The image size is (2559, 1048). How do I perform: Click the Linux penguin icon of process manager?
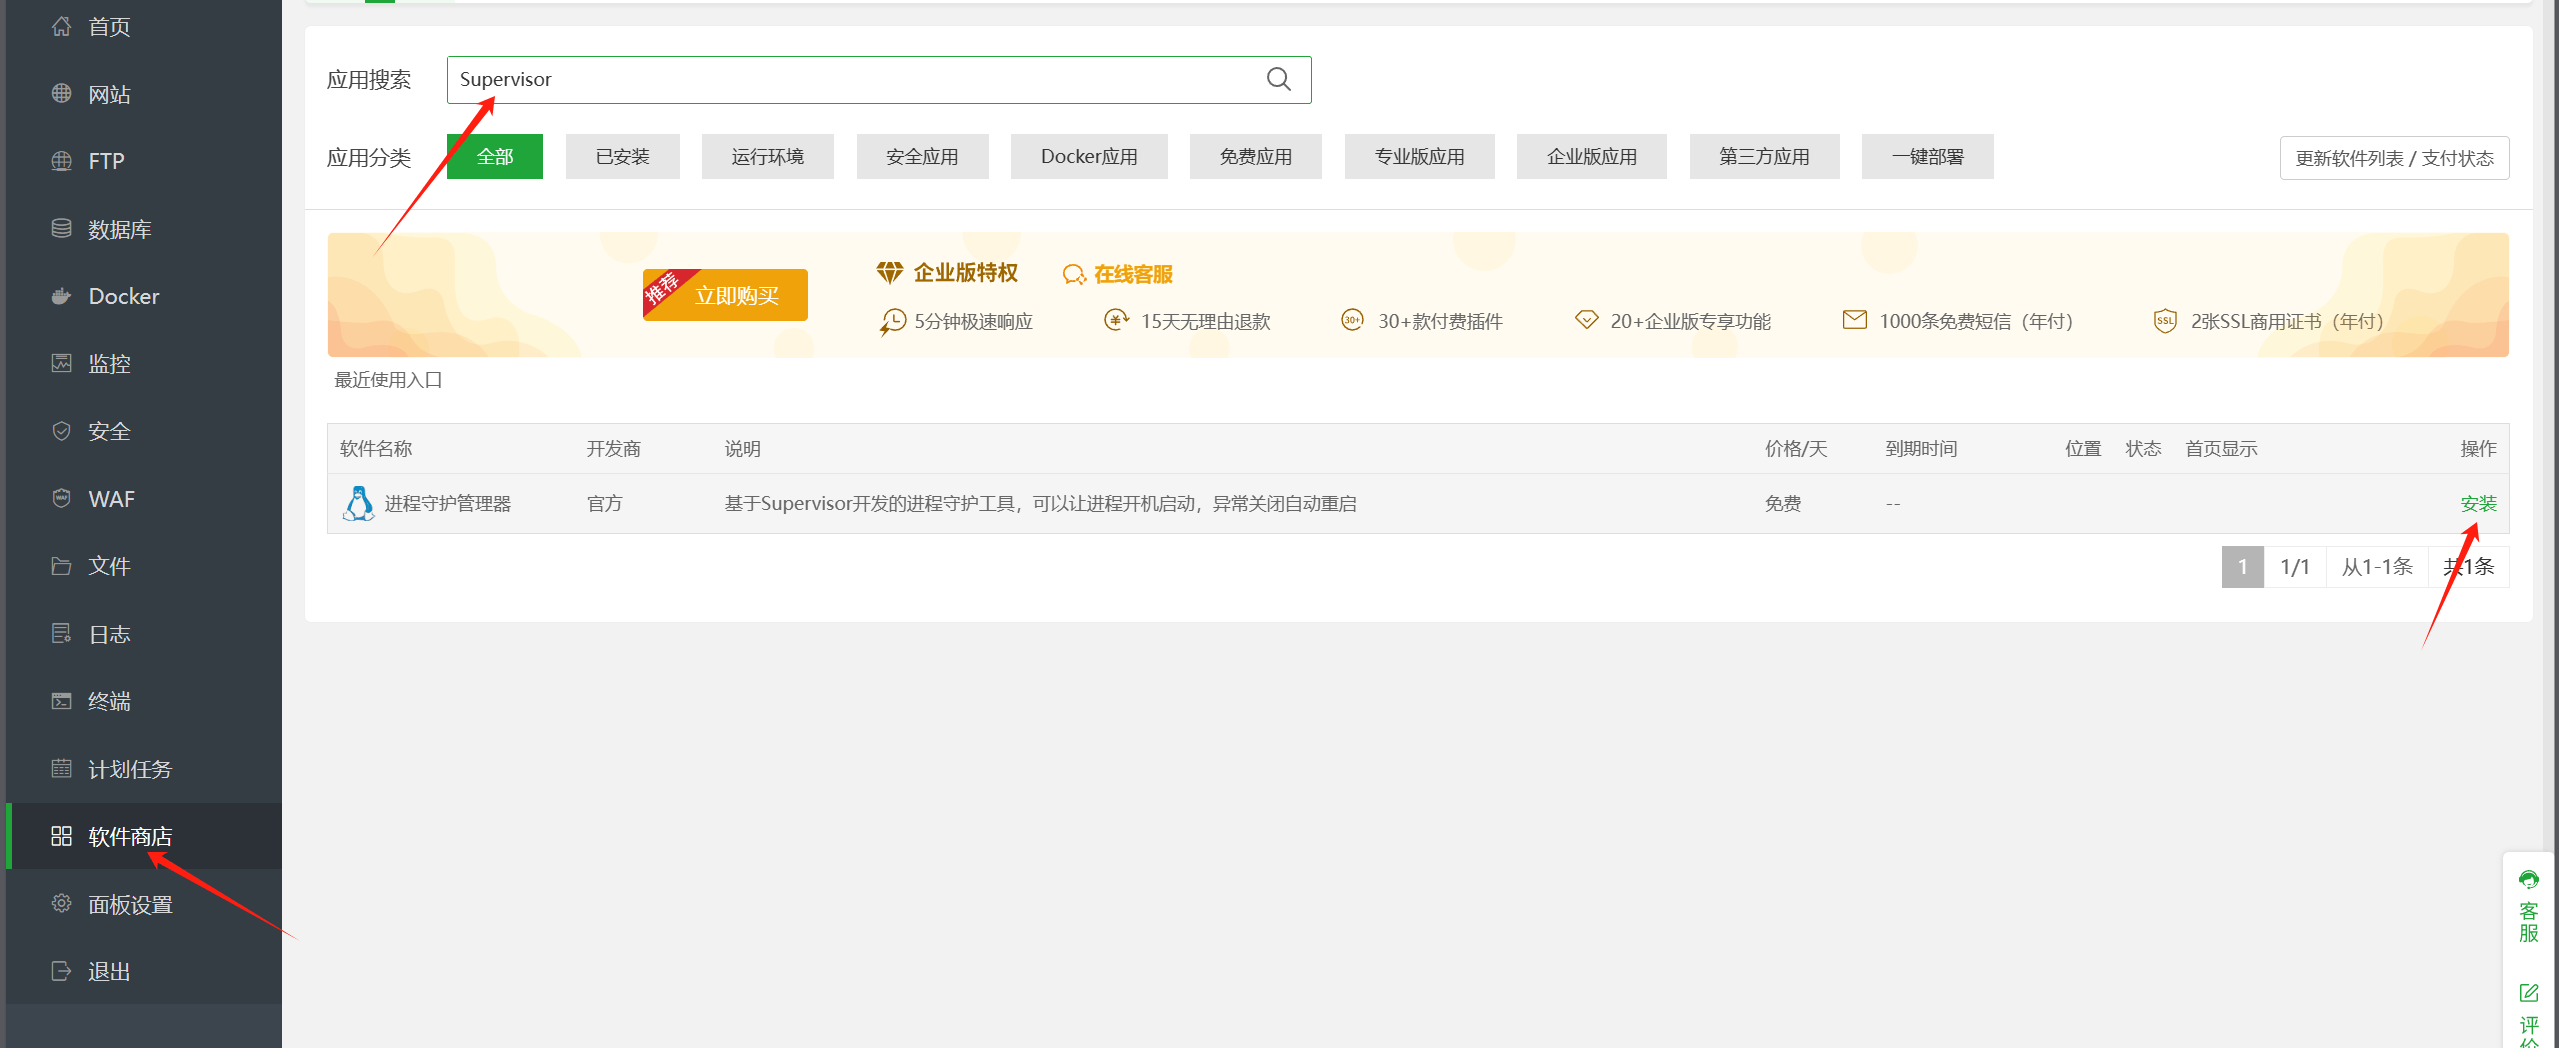coord(358,503)
